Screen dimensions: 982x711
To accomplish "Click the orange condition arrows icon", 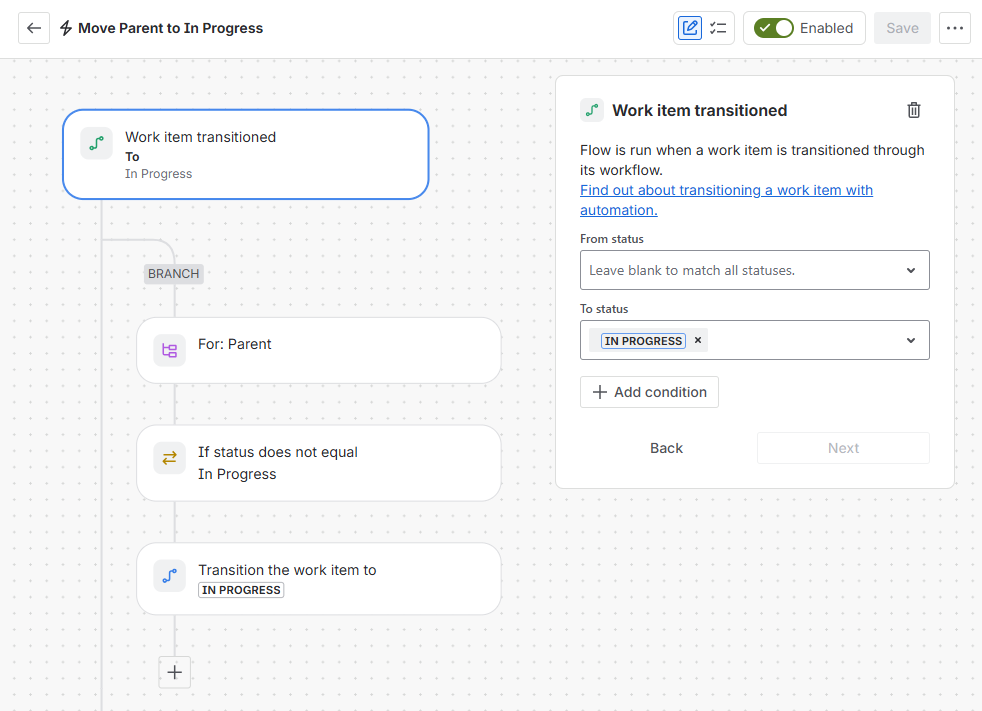I will 170,458.
